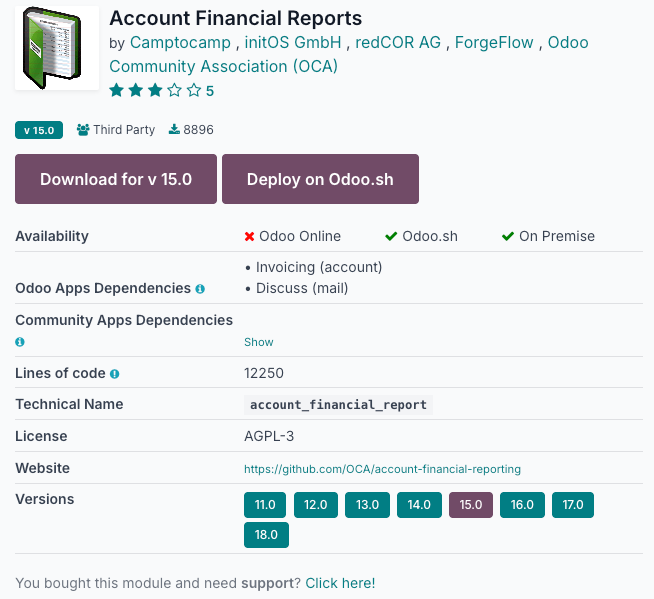Click the AGPL-3 license text
This screenshot has width=654, height=599.
269,436
